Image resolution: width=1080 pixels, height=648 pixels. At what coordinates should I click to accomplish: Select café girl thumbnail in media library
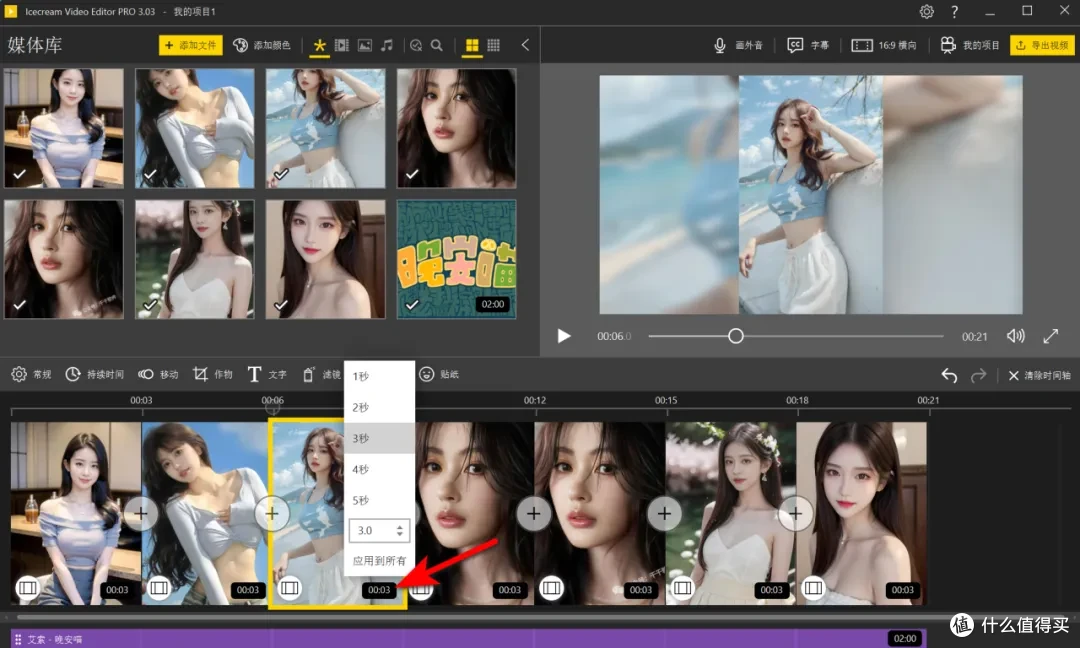click(63, 128)
